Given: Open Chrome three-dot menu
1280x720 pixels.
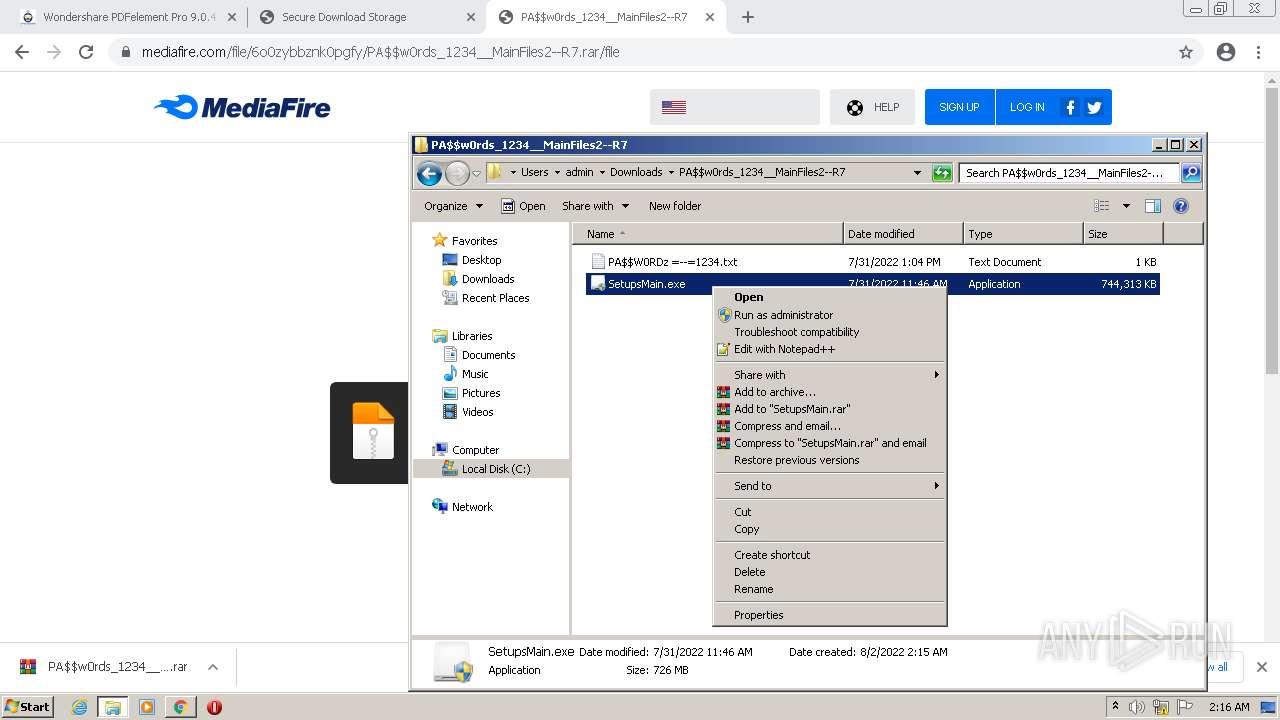Looking at the screenshot, I should pos(1258,52).
